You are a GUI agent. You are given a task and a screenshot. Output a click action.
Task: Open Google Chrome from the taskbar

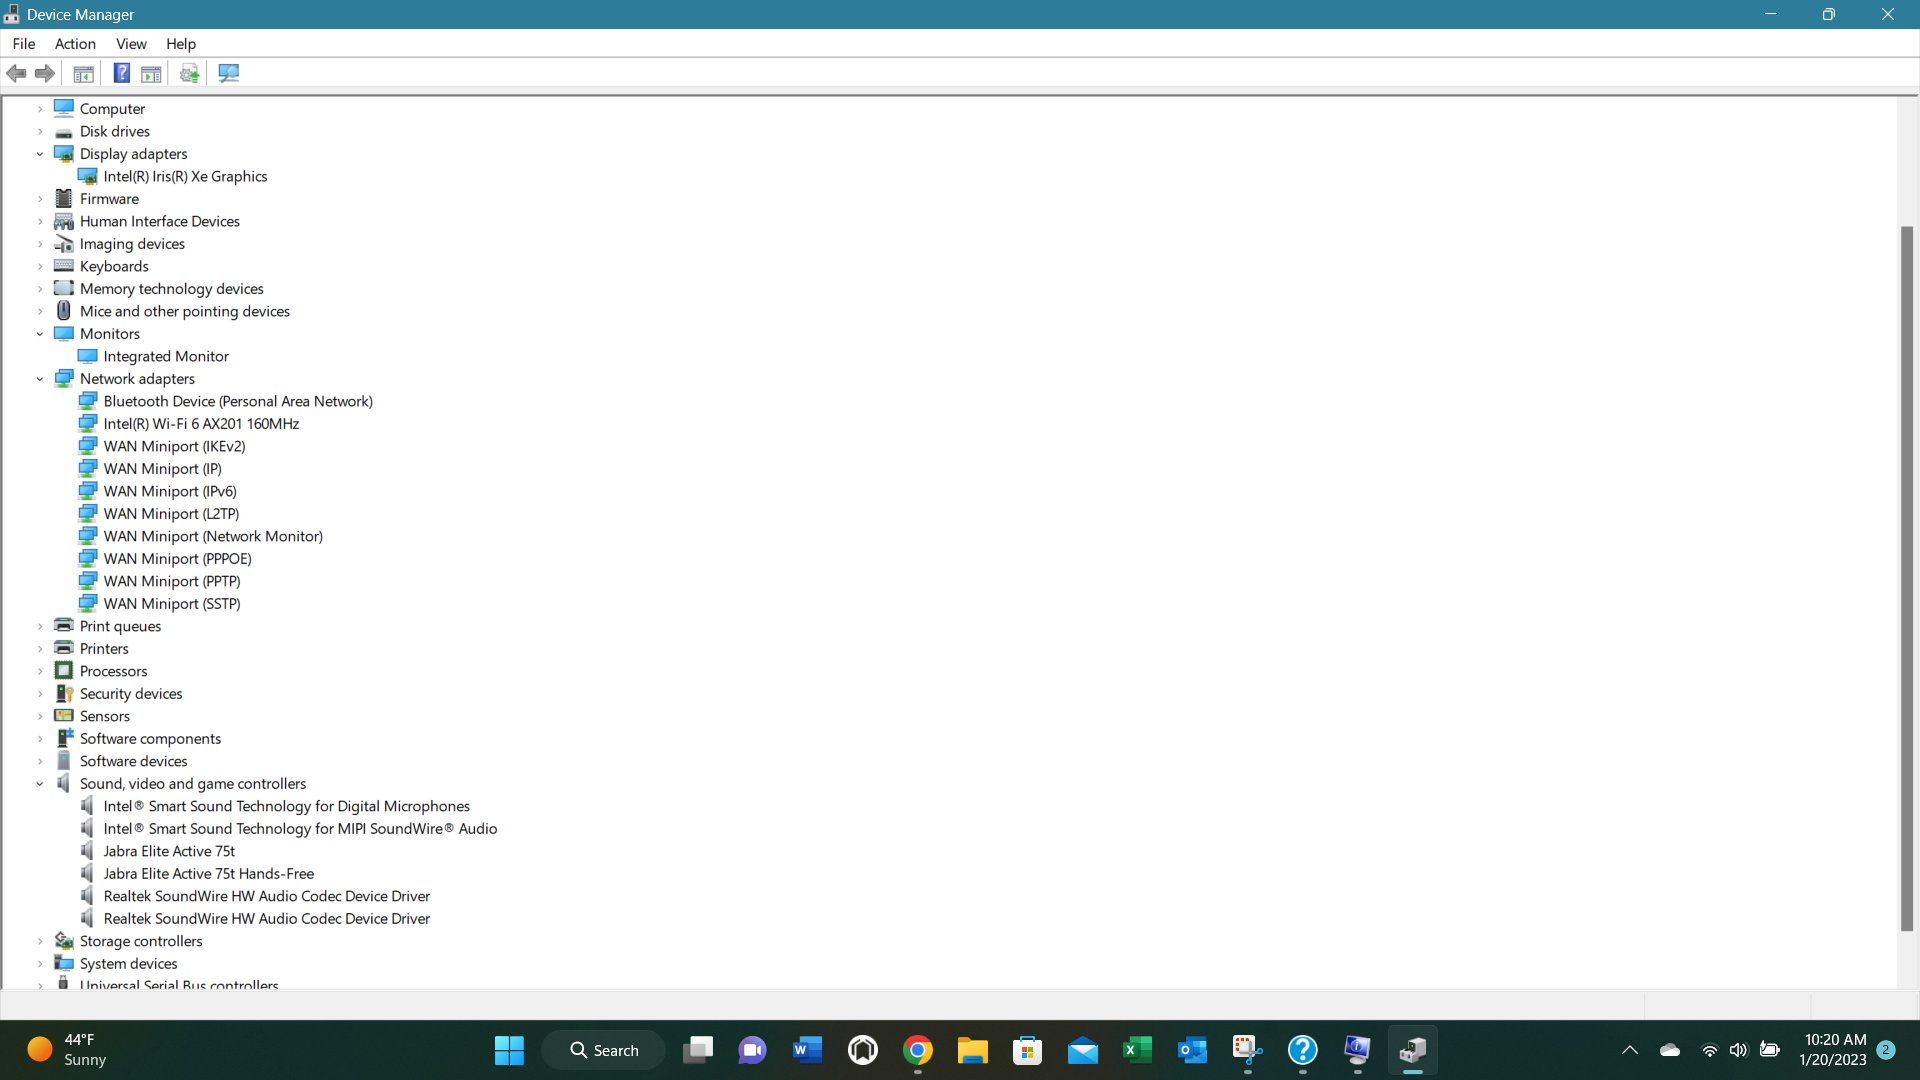coord(918,1050)
